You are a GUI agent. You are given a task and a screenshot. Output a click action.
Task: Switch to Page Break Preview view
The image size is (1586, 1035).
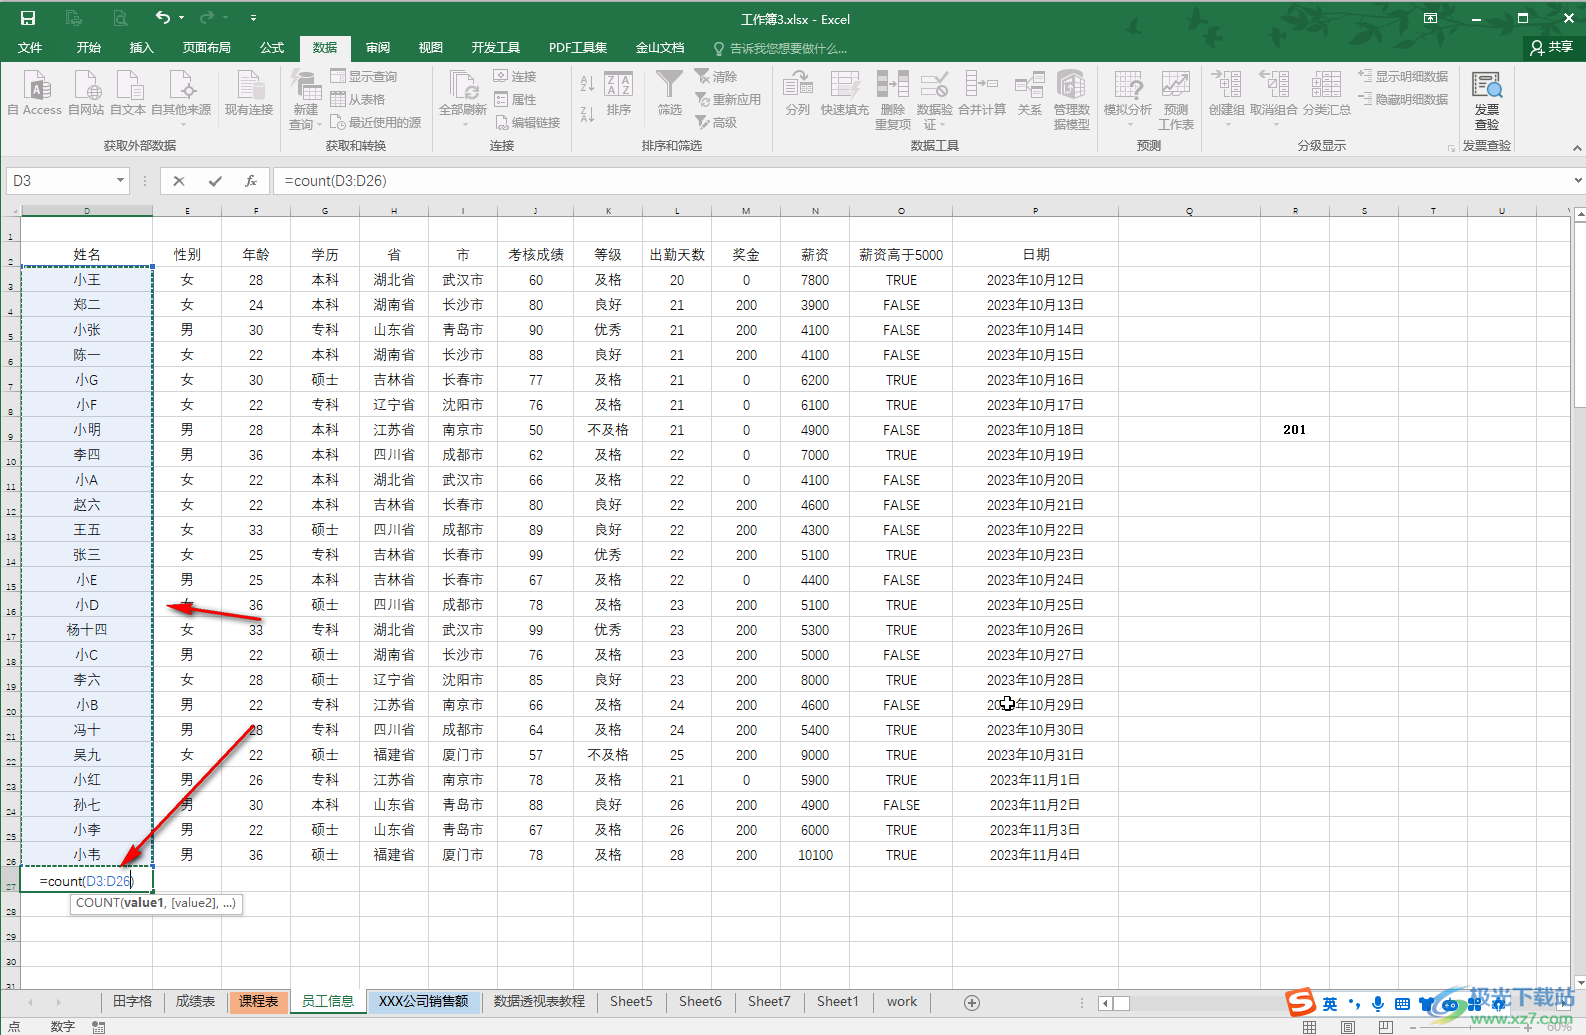1385,1027
